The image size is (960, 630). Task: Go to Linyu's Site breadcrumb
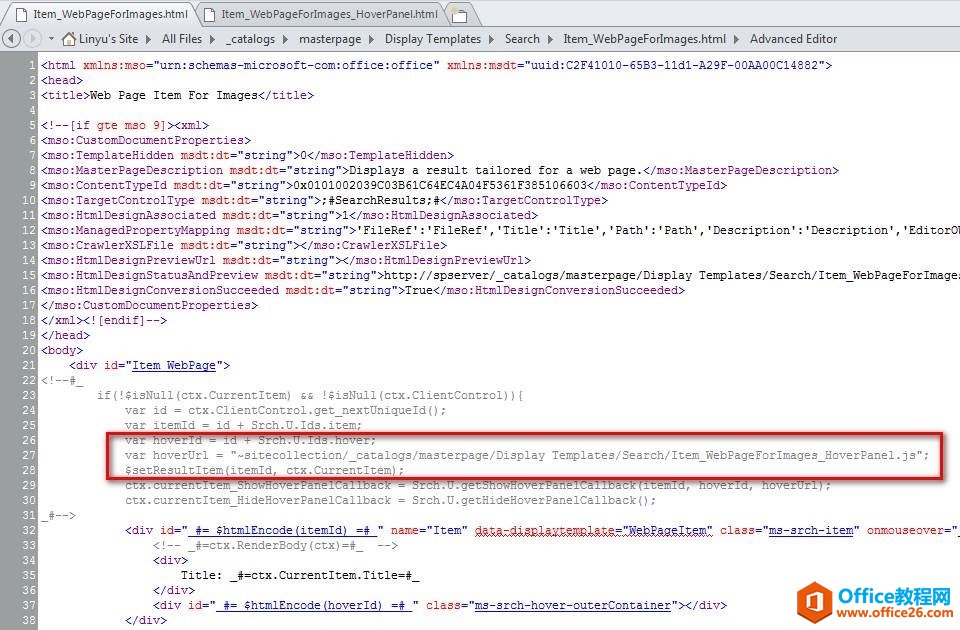tap(109, 39)
